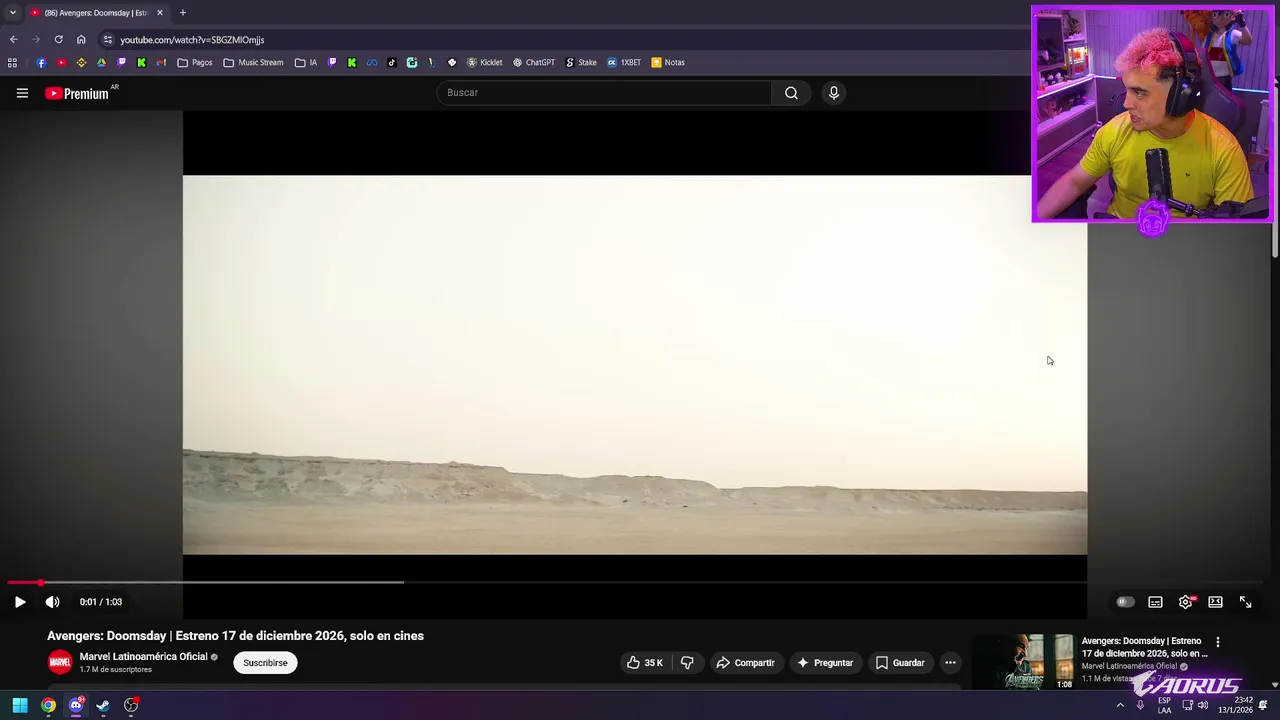The image size is (1280, 720).
Task: Open the Marvel Latinoamérica Oficial channel avatar
Action: 60,662
